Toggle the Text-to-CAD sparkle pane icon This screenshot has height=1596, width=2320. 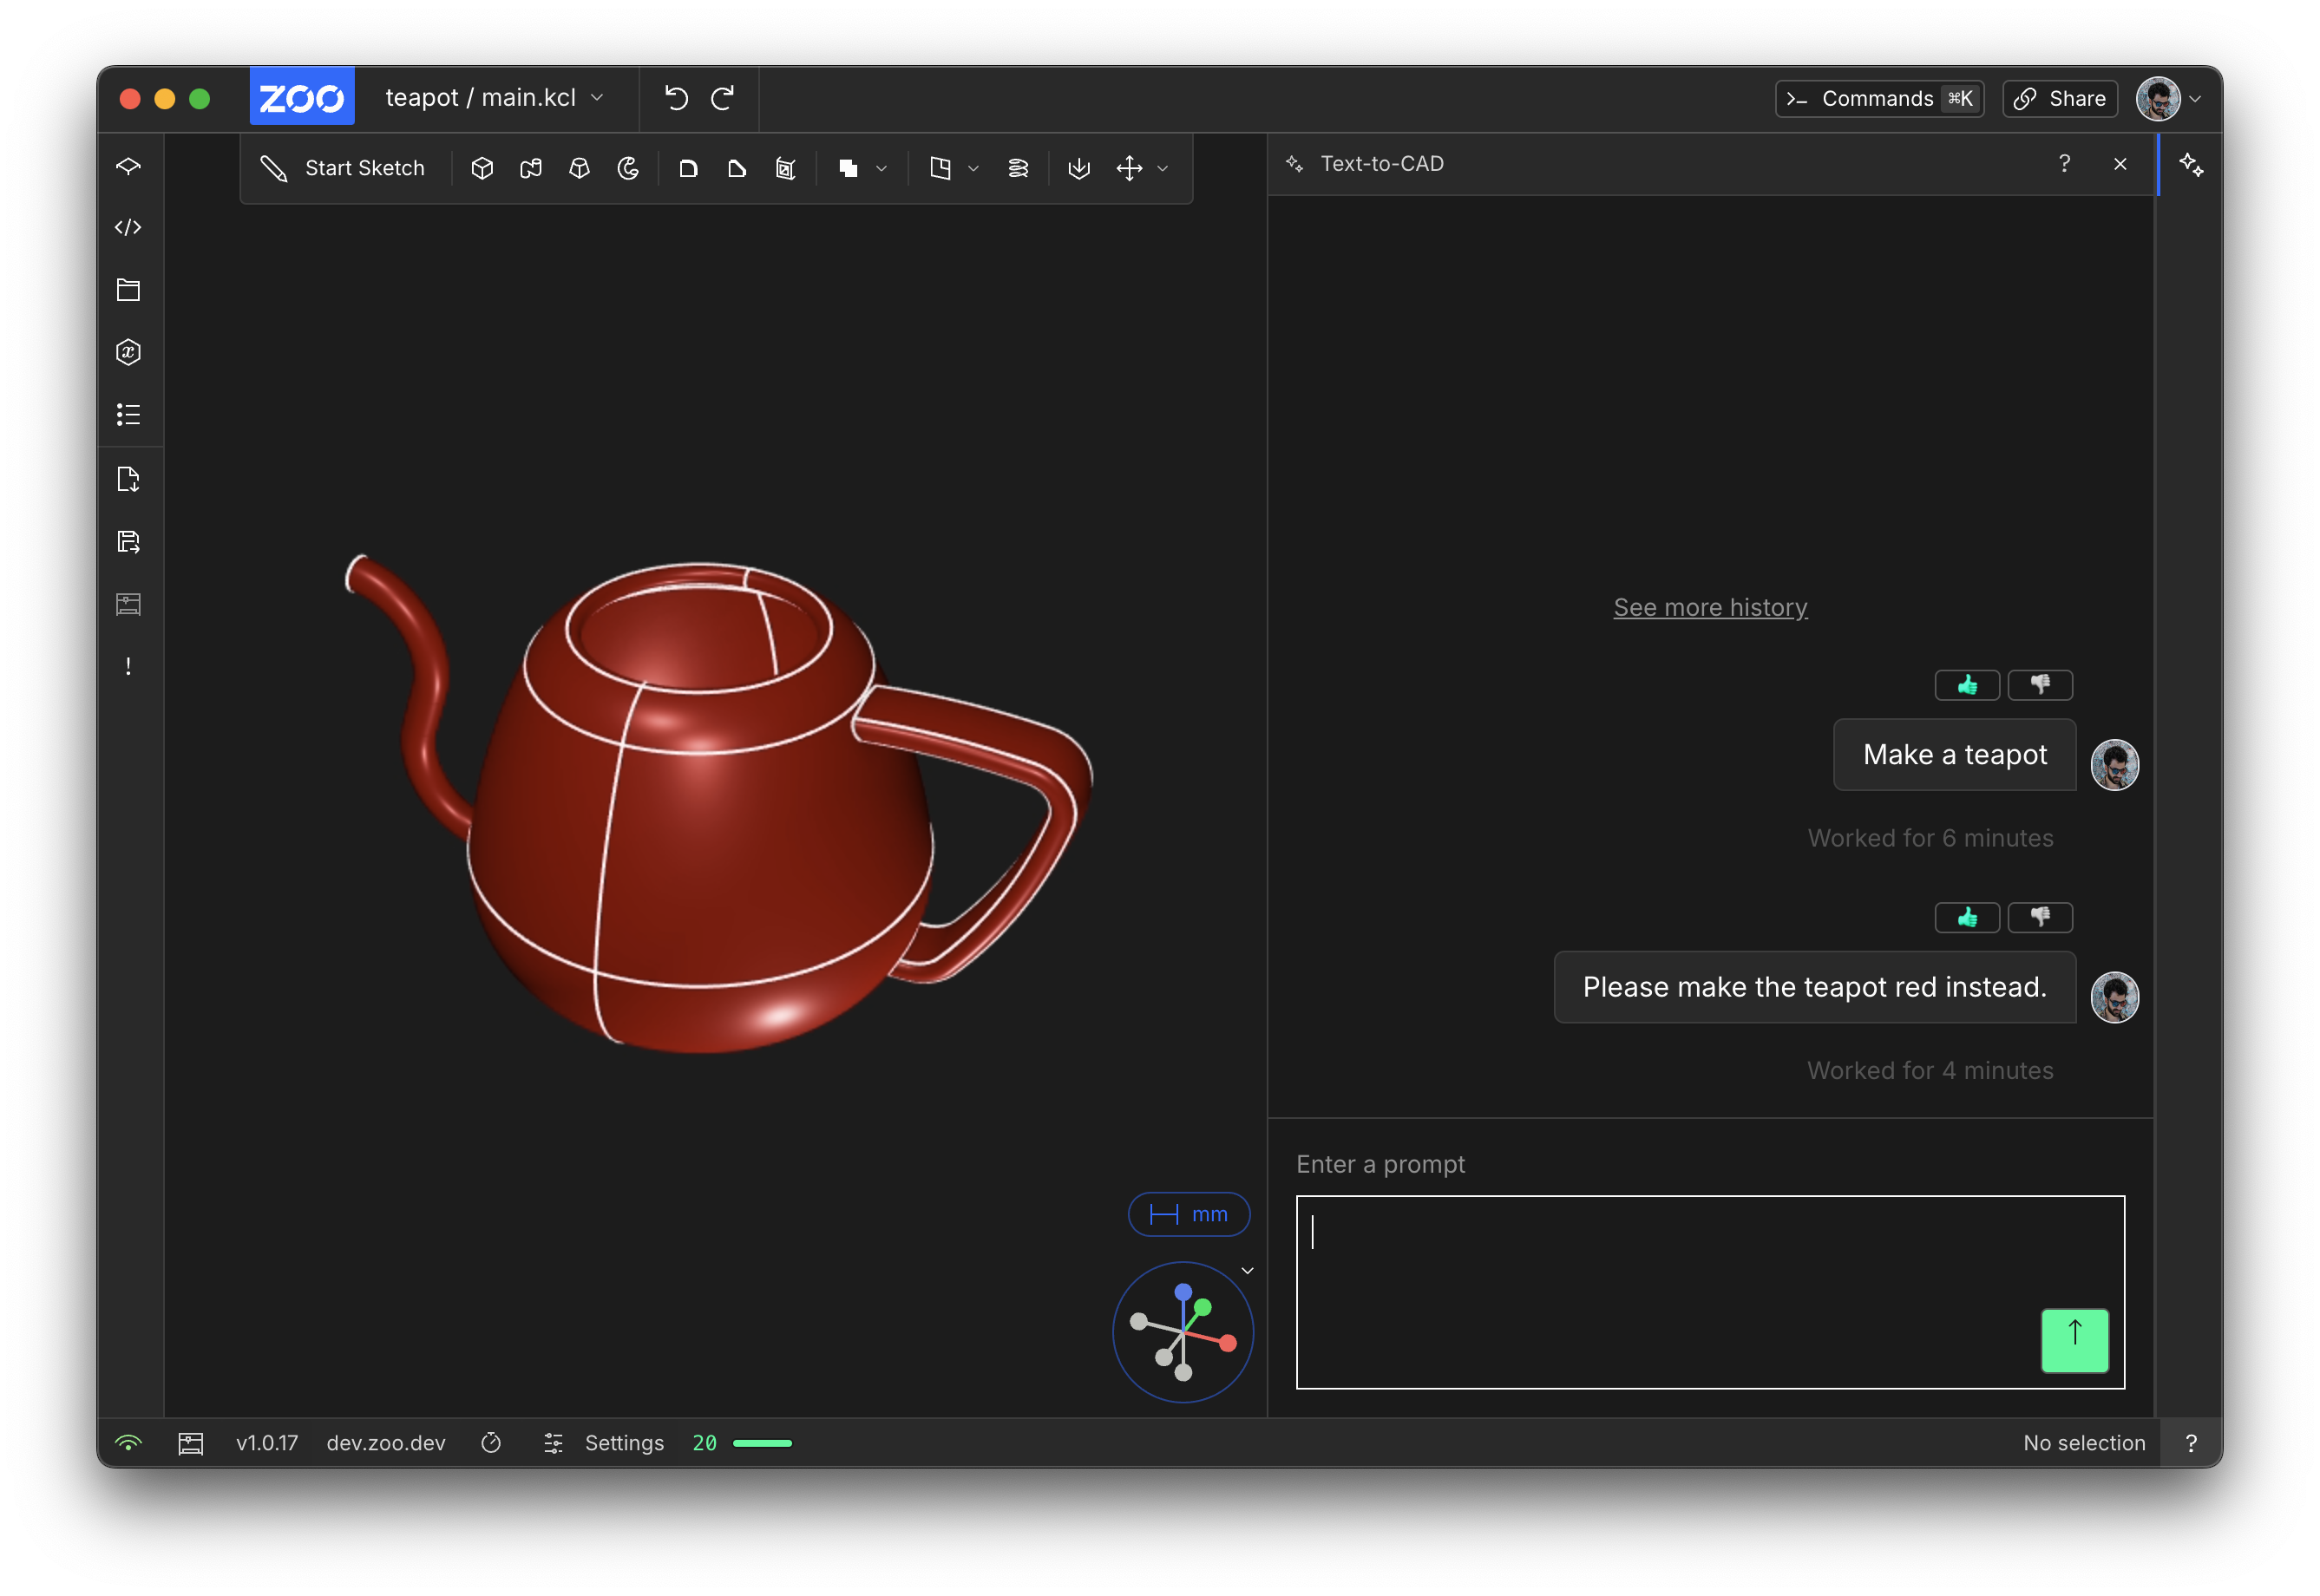click(x=2190, y=165)
